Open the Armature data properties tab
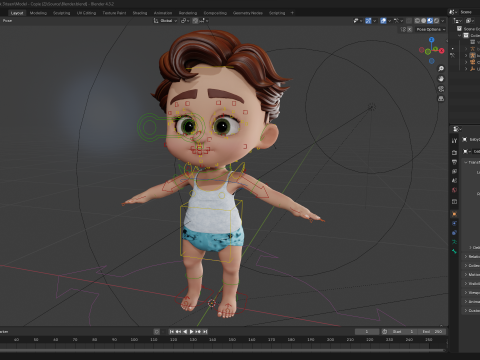Image resolution: width=480 pixels, height=360 pixels. pyautogui.click(x=454, y=242)
